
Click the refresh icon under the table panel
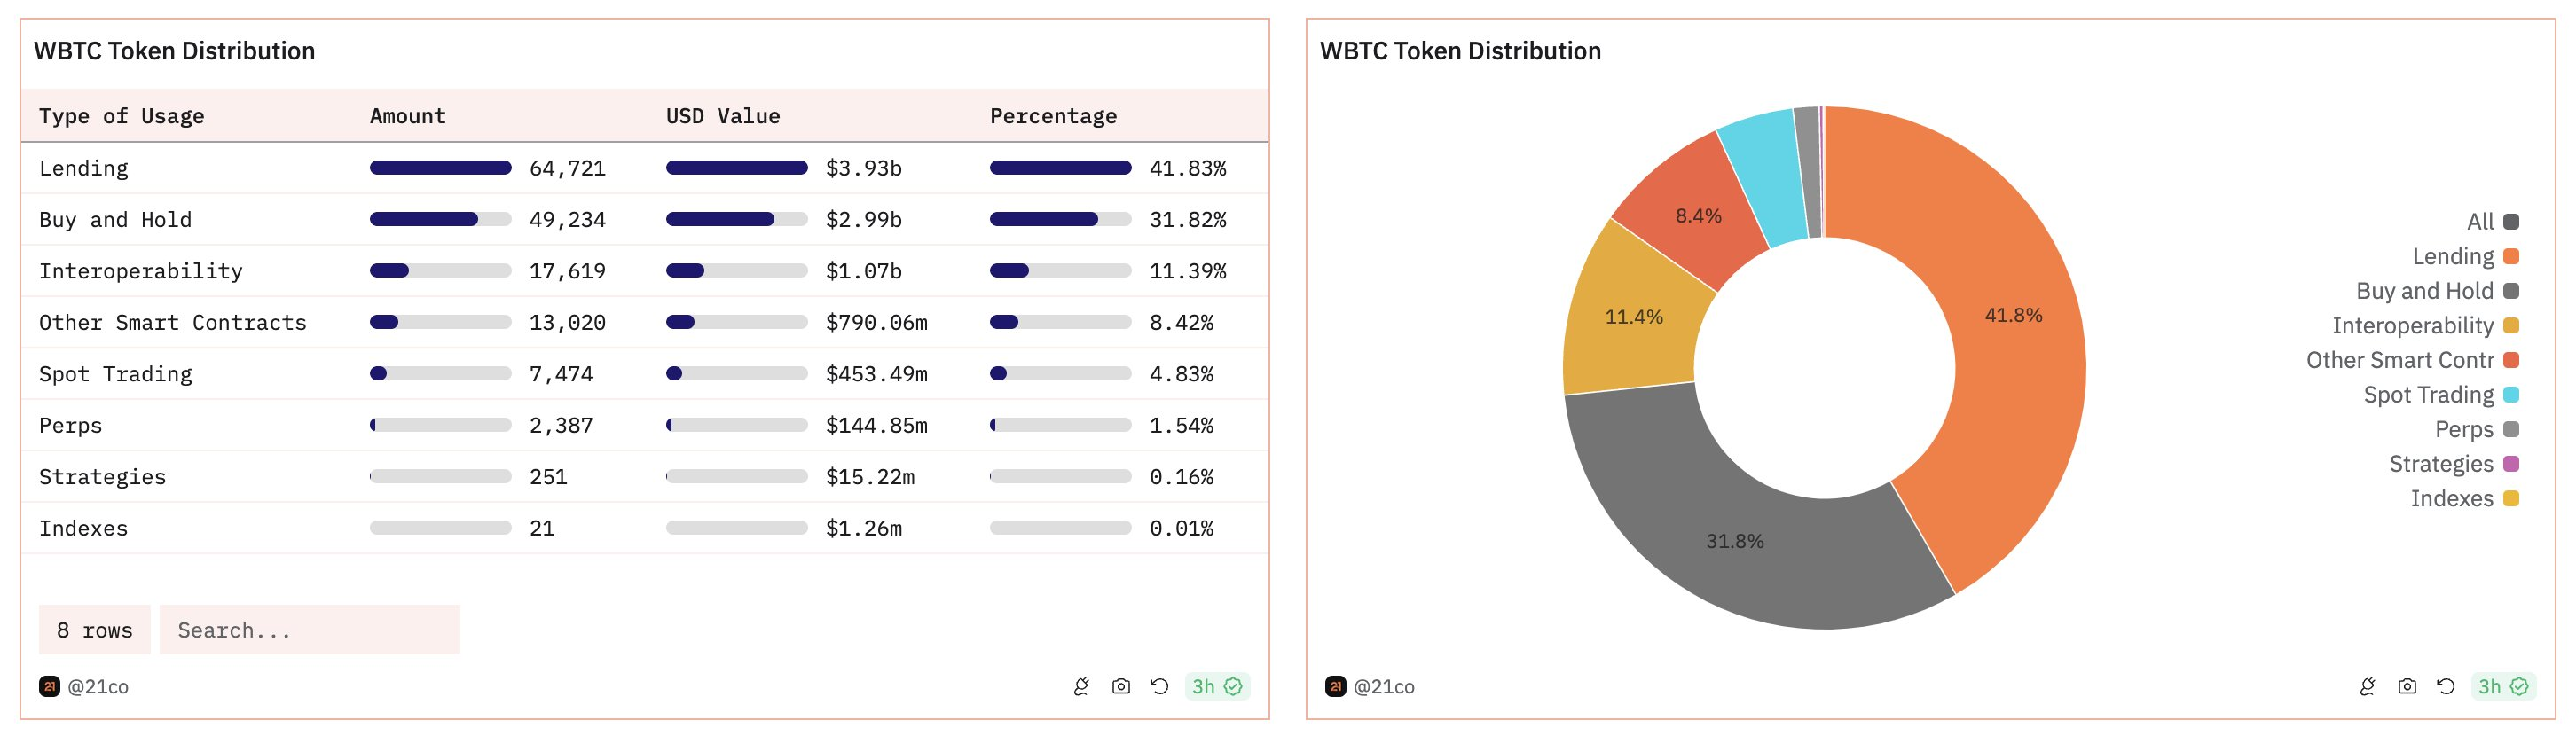click(x=1160, y=687)
